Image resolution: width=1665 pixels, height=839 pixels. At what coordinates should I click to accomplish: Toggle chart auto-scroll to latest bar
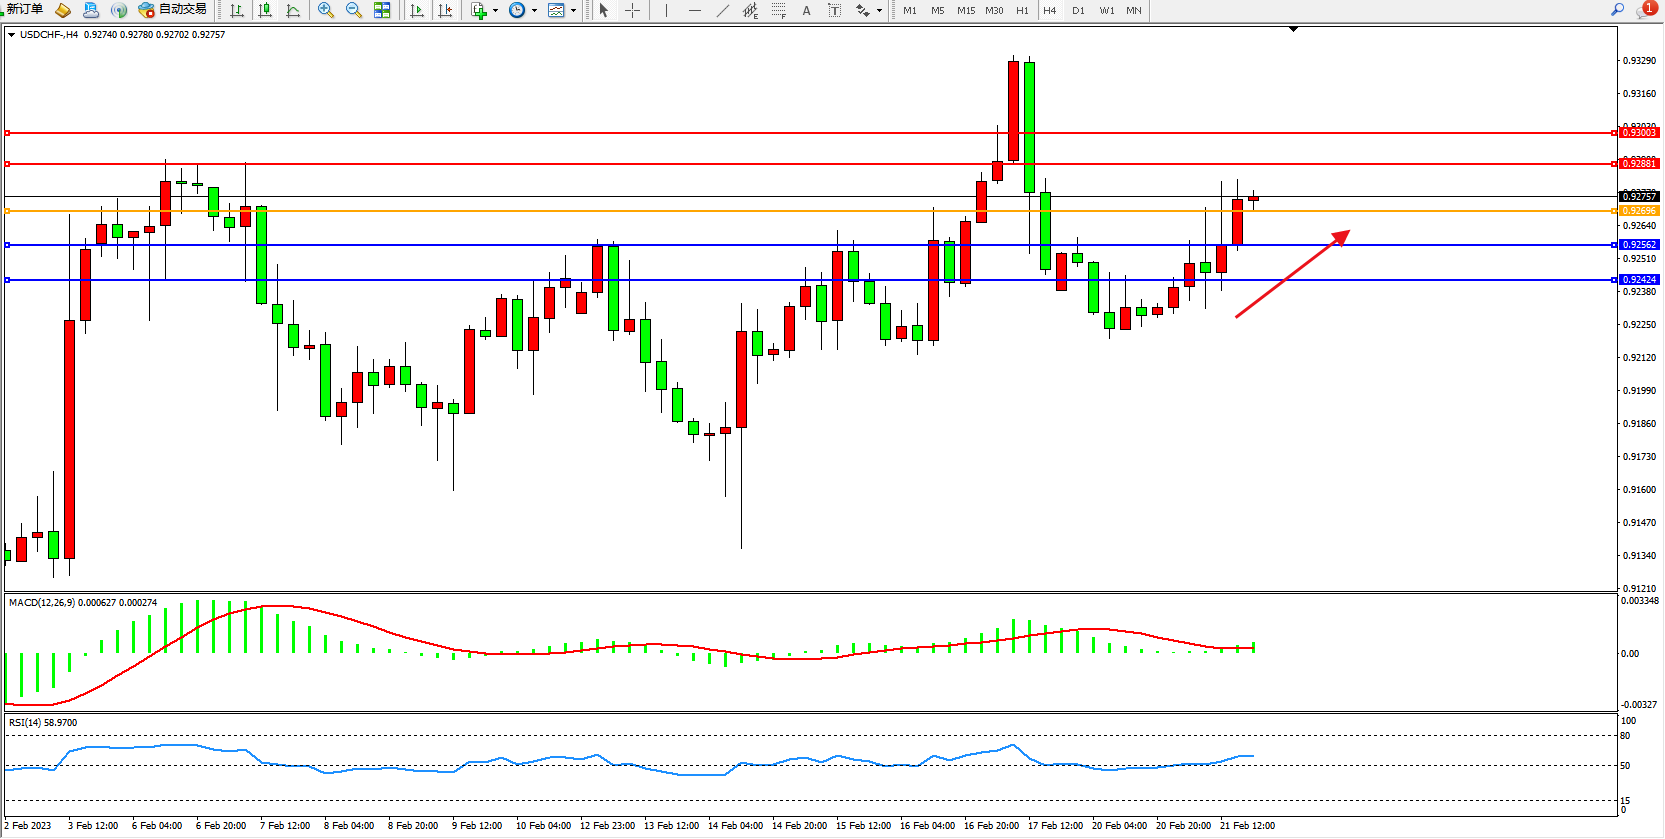[x=417, y=10]
